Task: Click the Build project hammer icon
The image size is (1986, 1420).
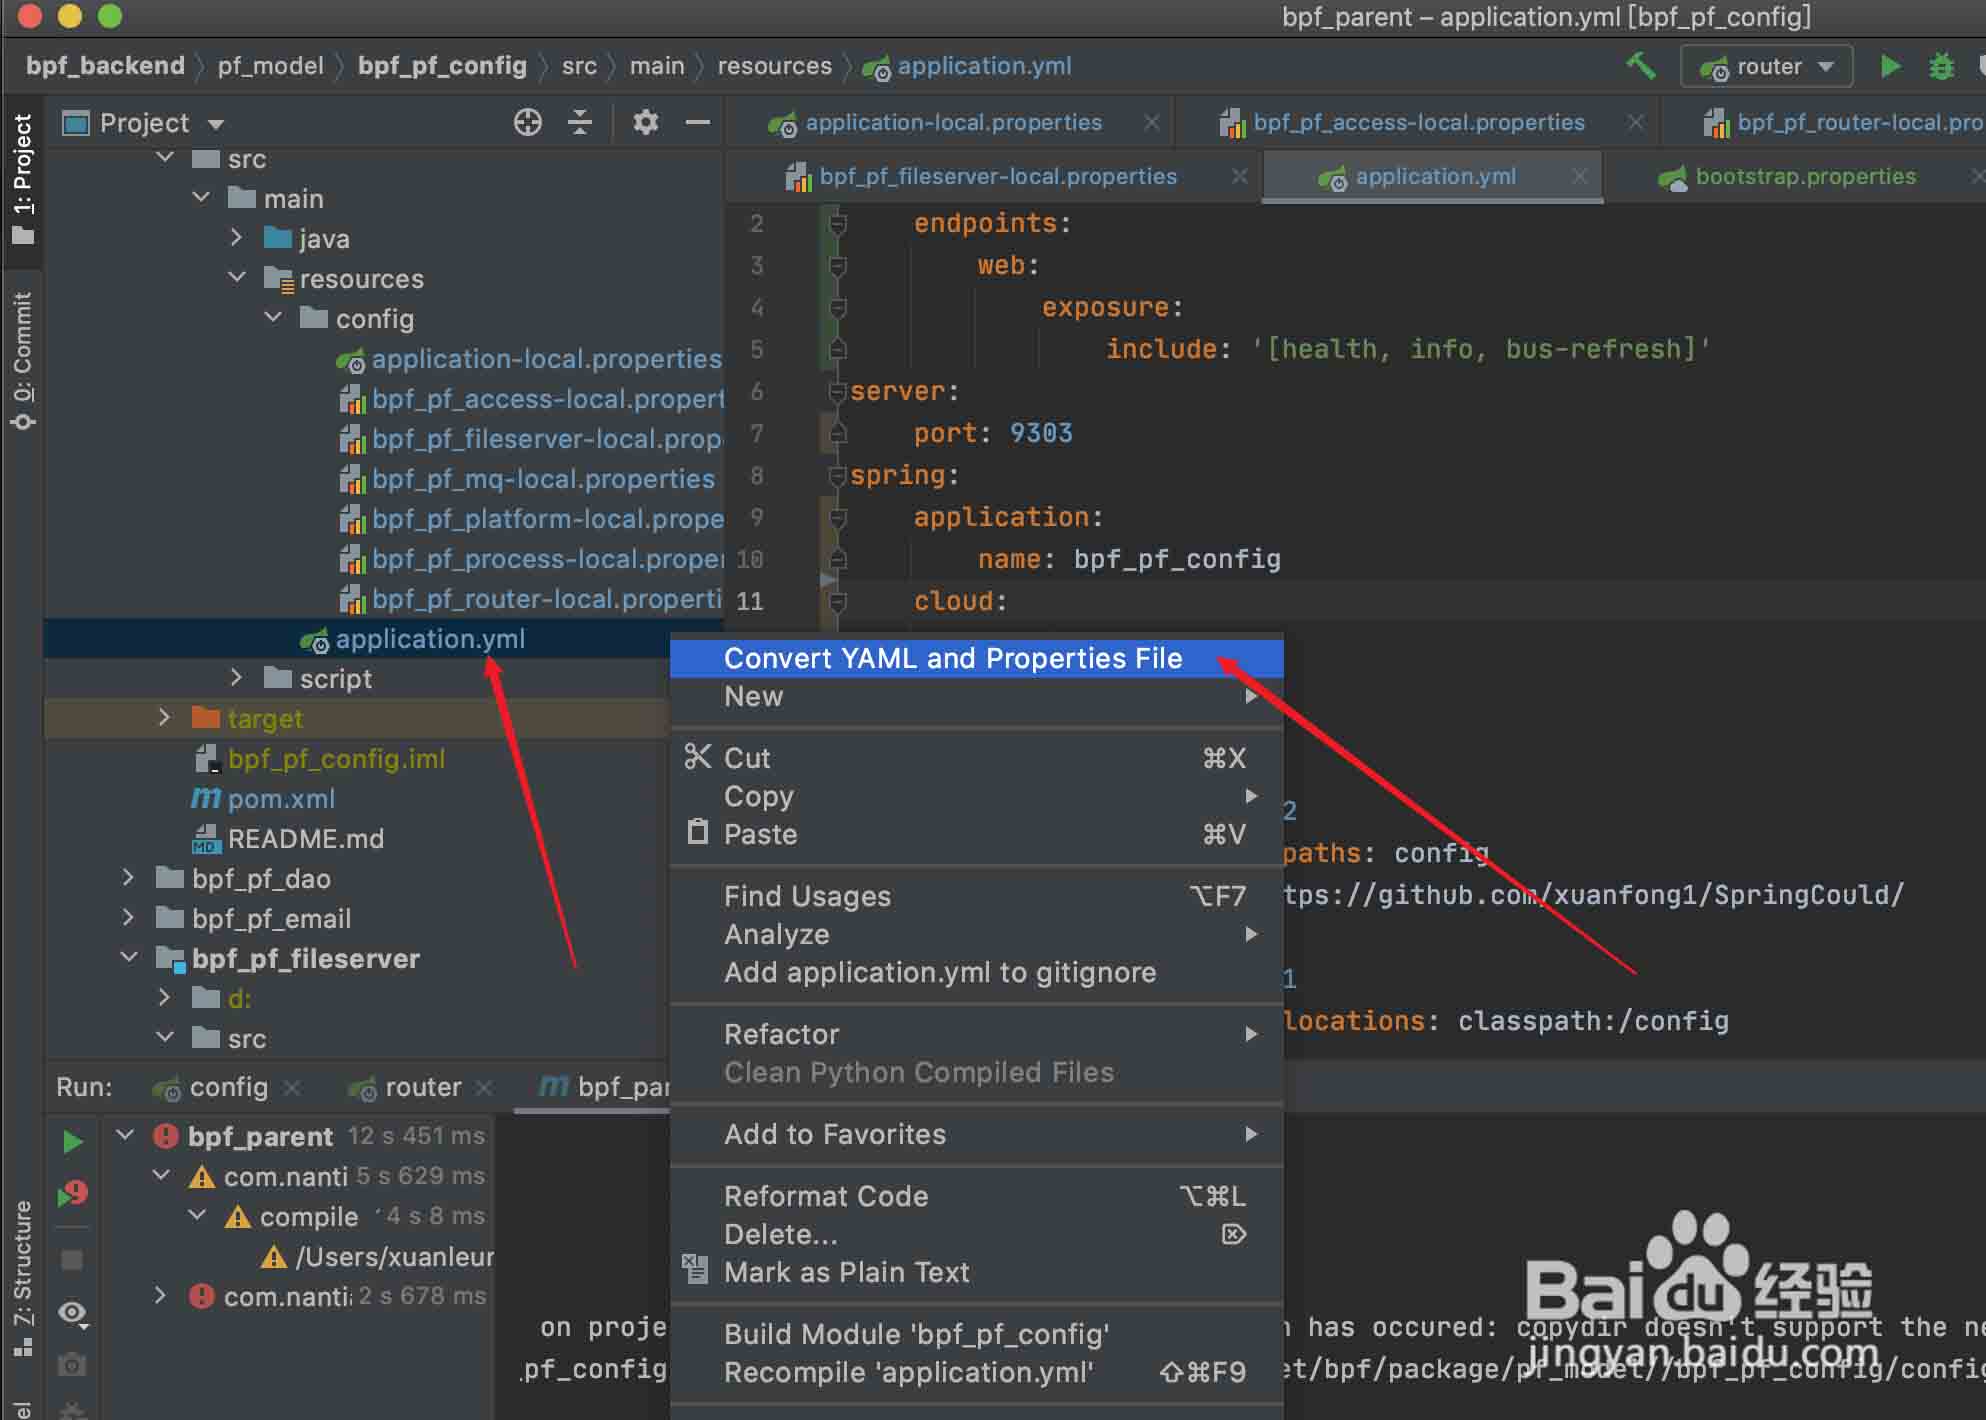Action: [1640, 66]
